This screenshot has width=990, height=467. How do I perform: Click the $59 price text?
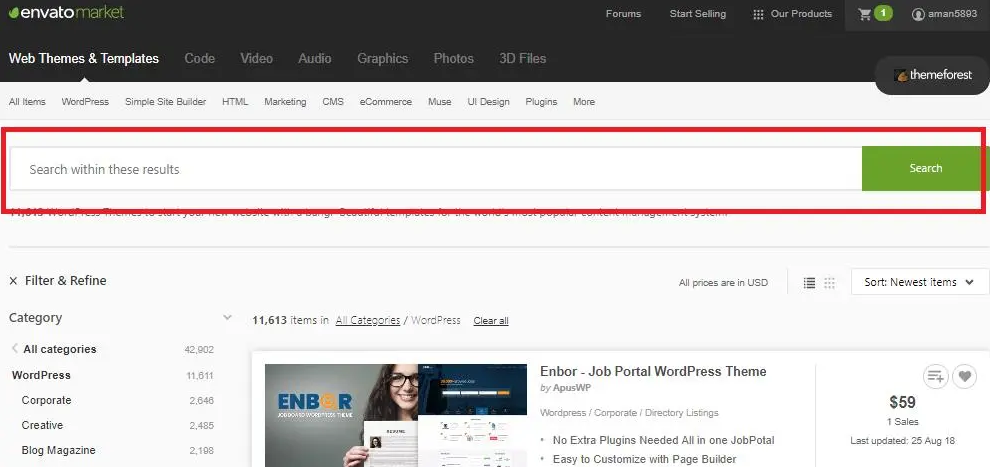902,402
